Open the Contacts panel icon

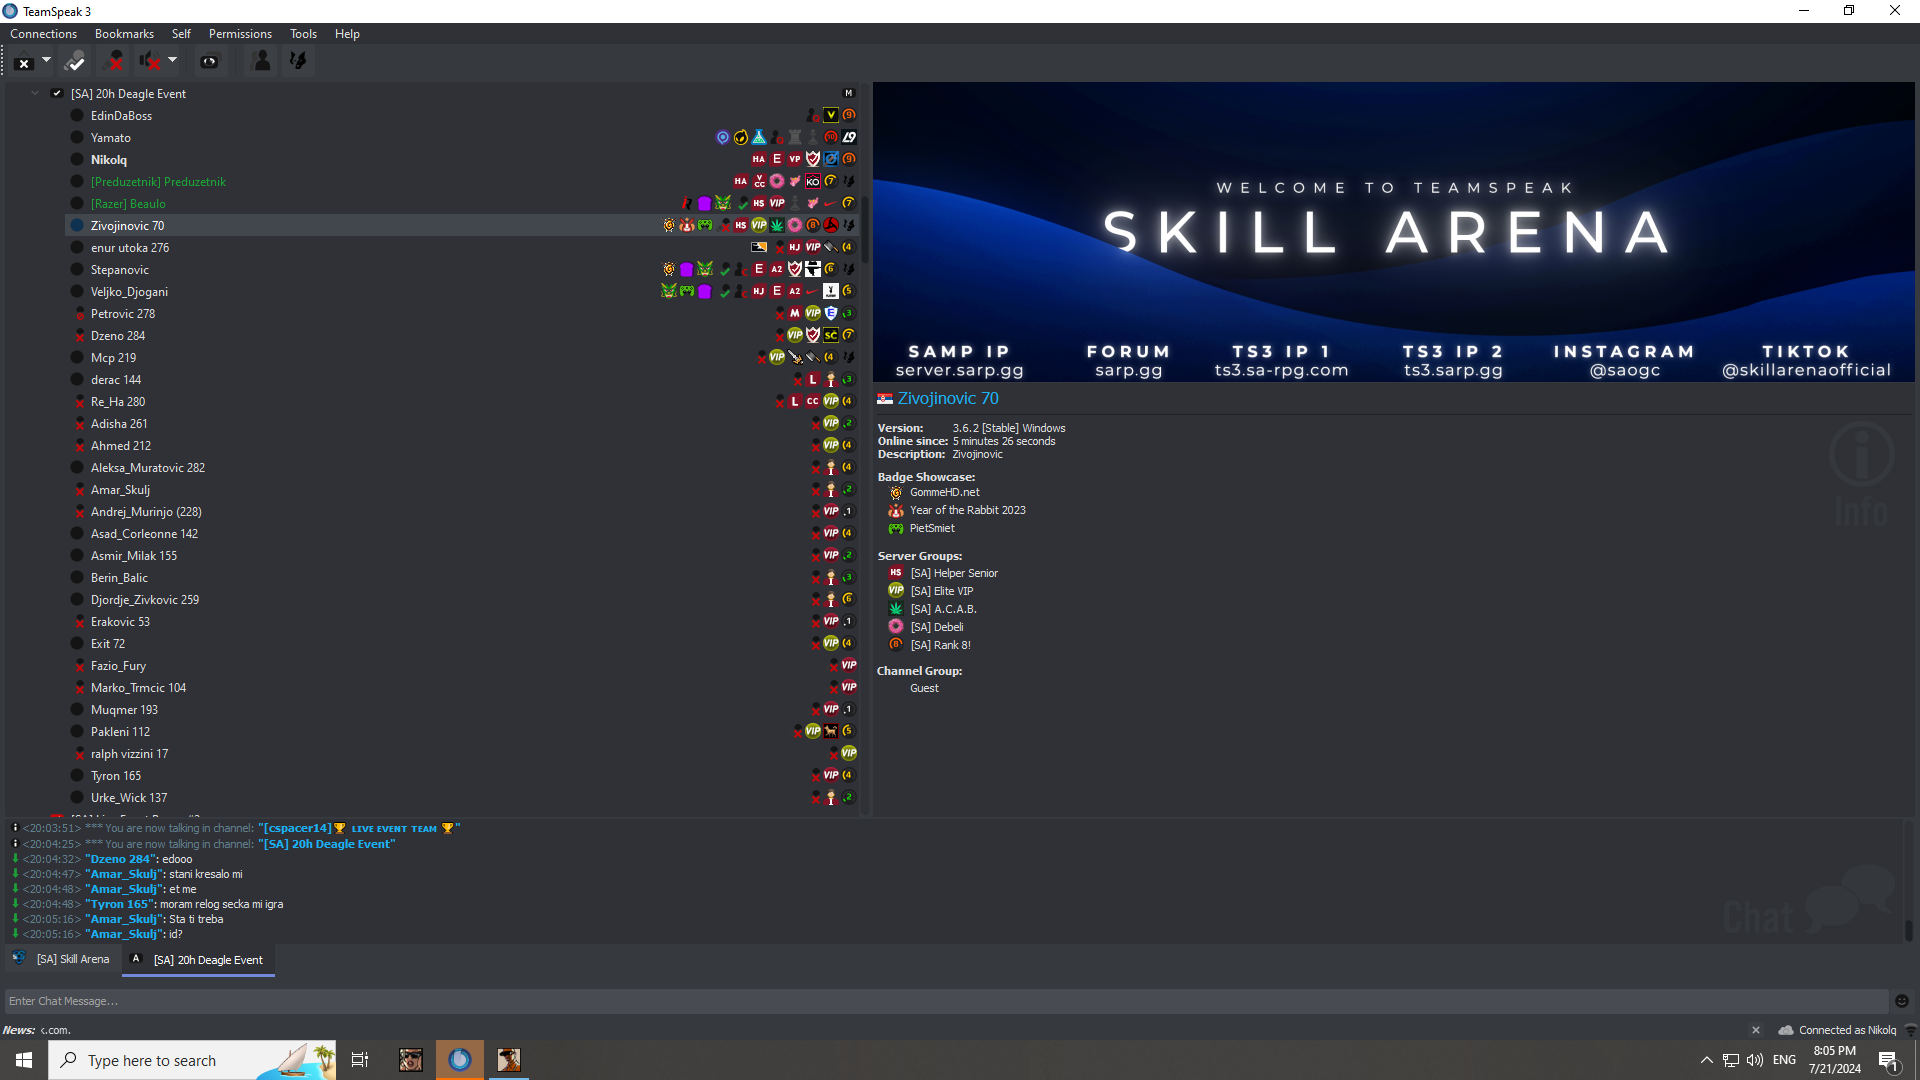coord(260,61)
